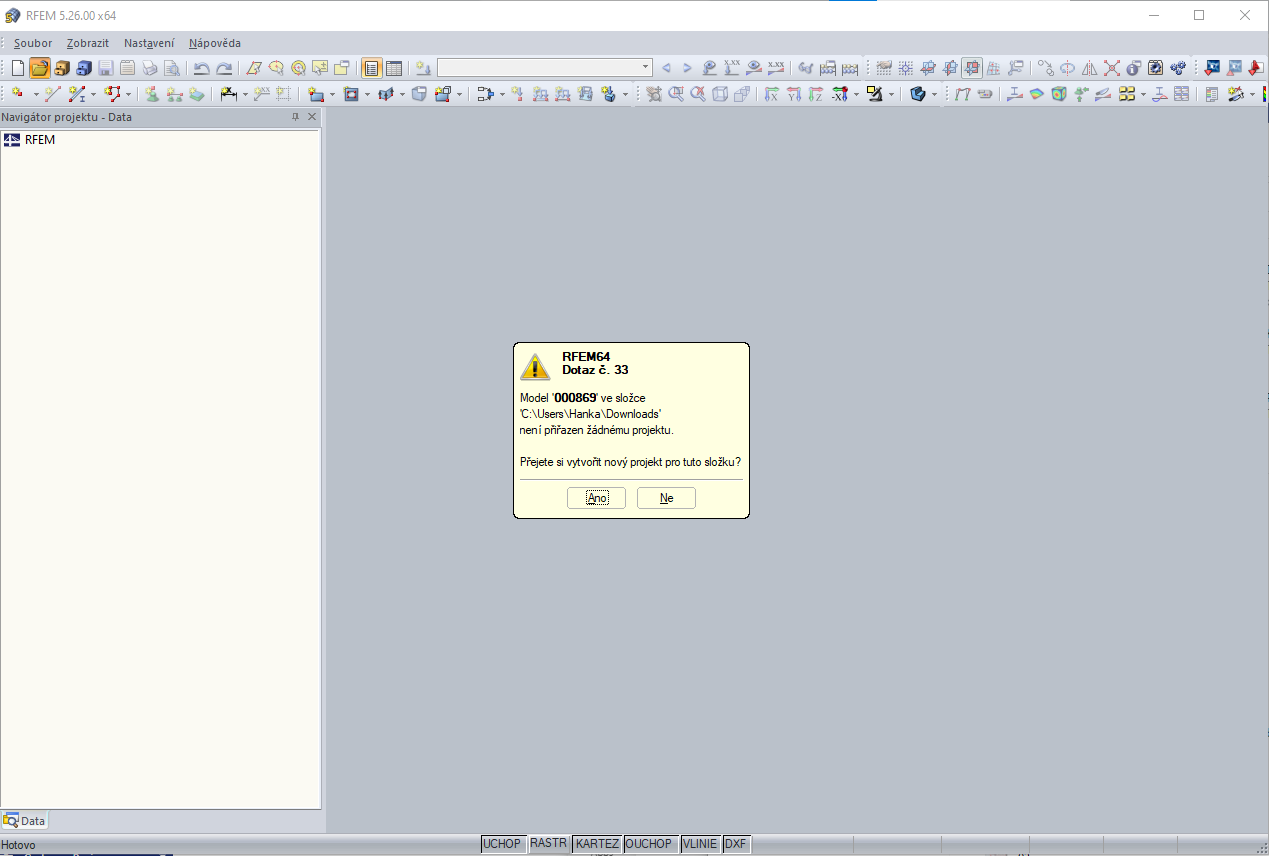Select the New Member tool icon
Image resolution: width=1269 pixels, height=856 pixels.
tap(76, 94)
